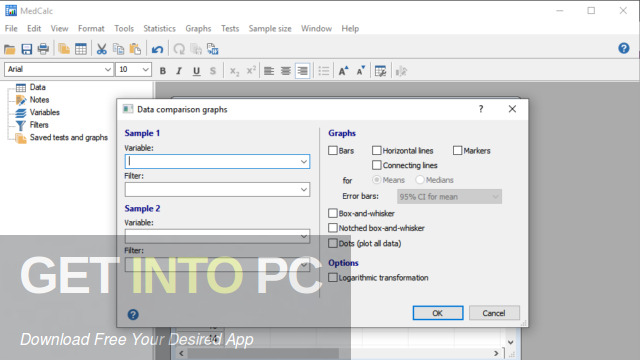
Task: Click the Print toolbar icon
Action: tap(43, 49)
